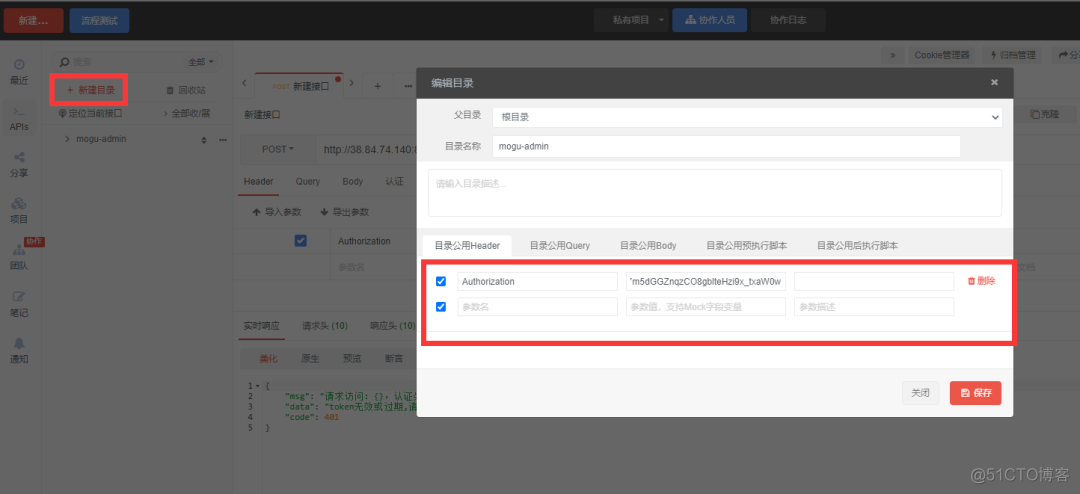Click the red 新建 button
This screenshot has height=494, width=1080.
34,21
